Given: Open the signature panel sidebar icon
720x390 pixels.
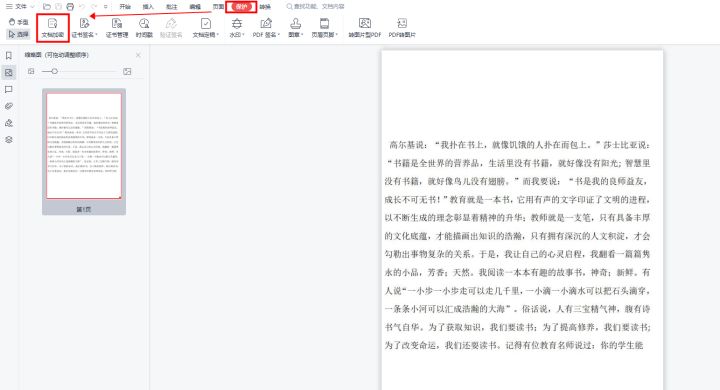Looking at the screenshot, I should click(x=9, y=123).
